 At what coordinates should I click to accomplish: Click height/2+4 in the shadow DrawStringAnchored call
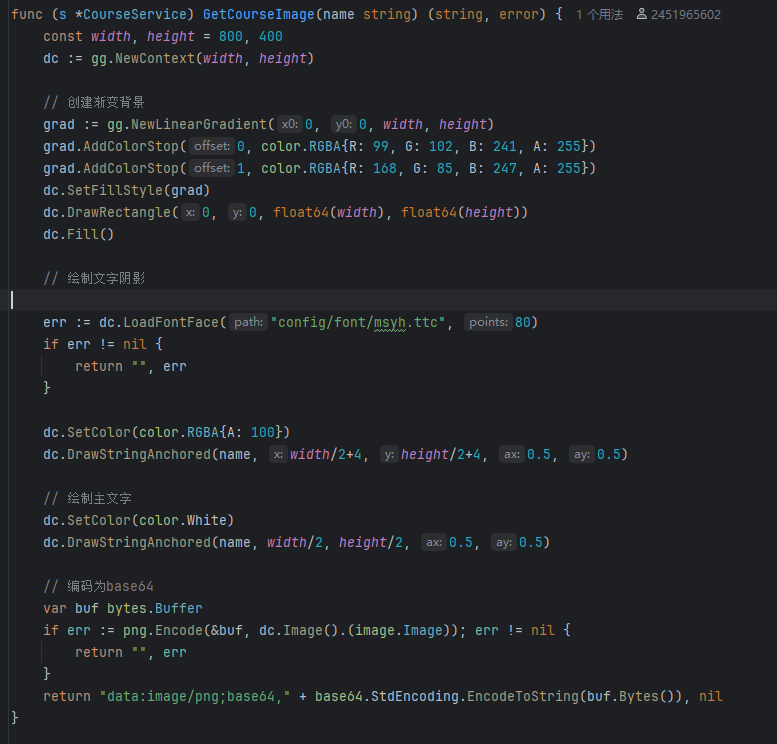coord(441,454)
